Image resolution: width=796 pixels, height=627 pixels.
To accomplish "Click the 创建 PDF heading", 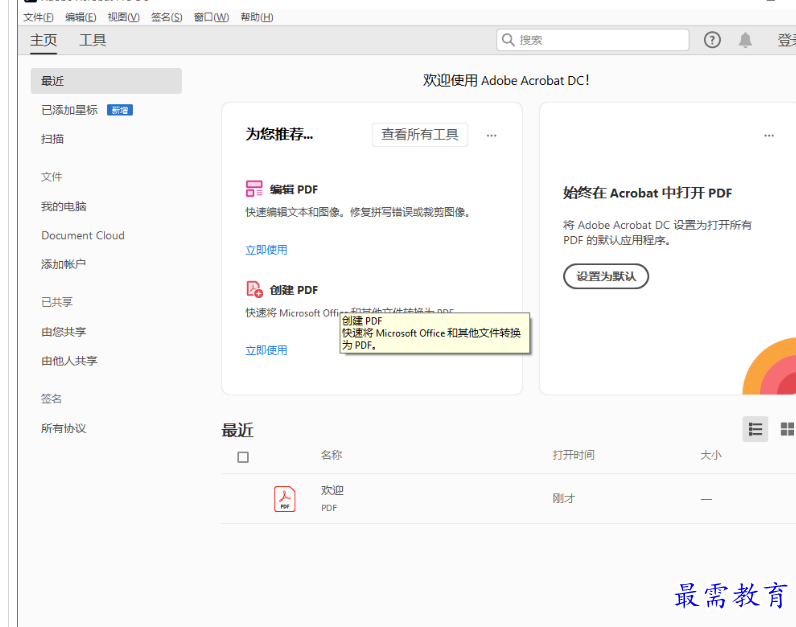I will tap(293, 290).
